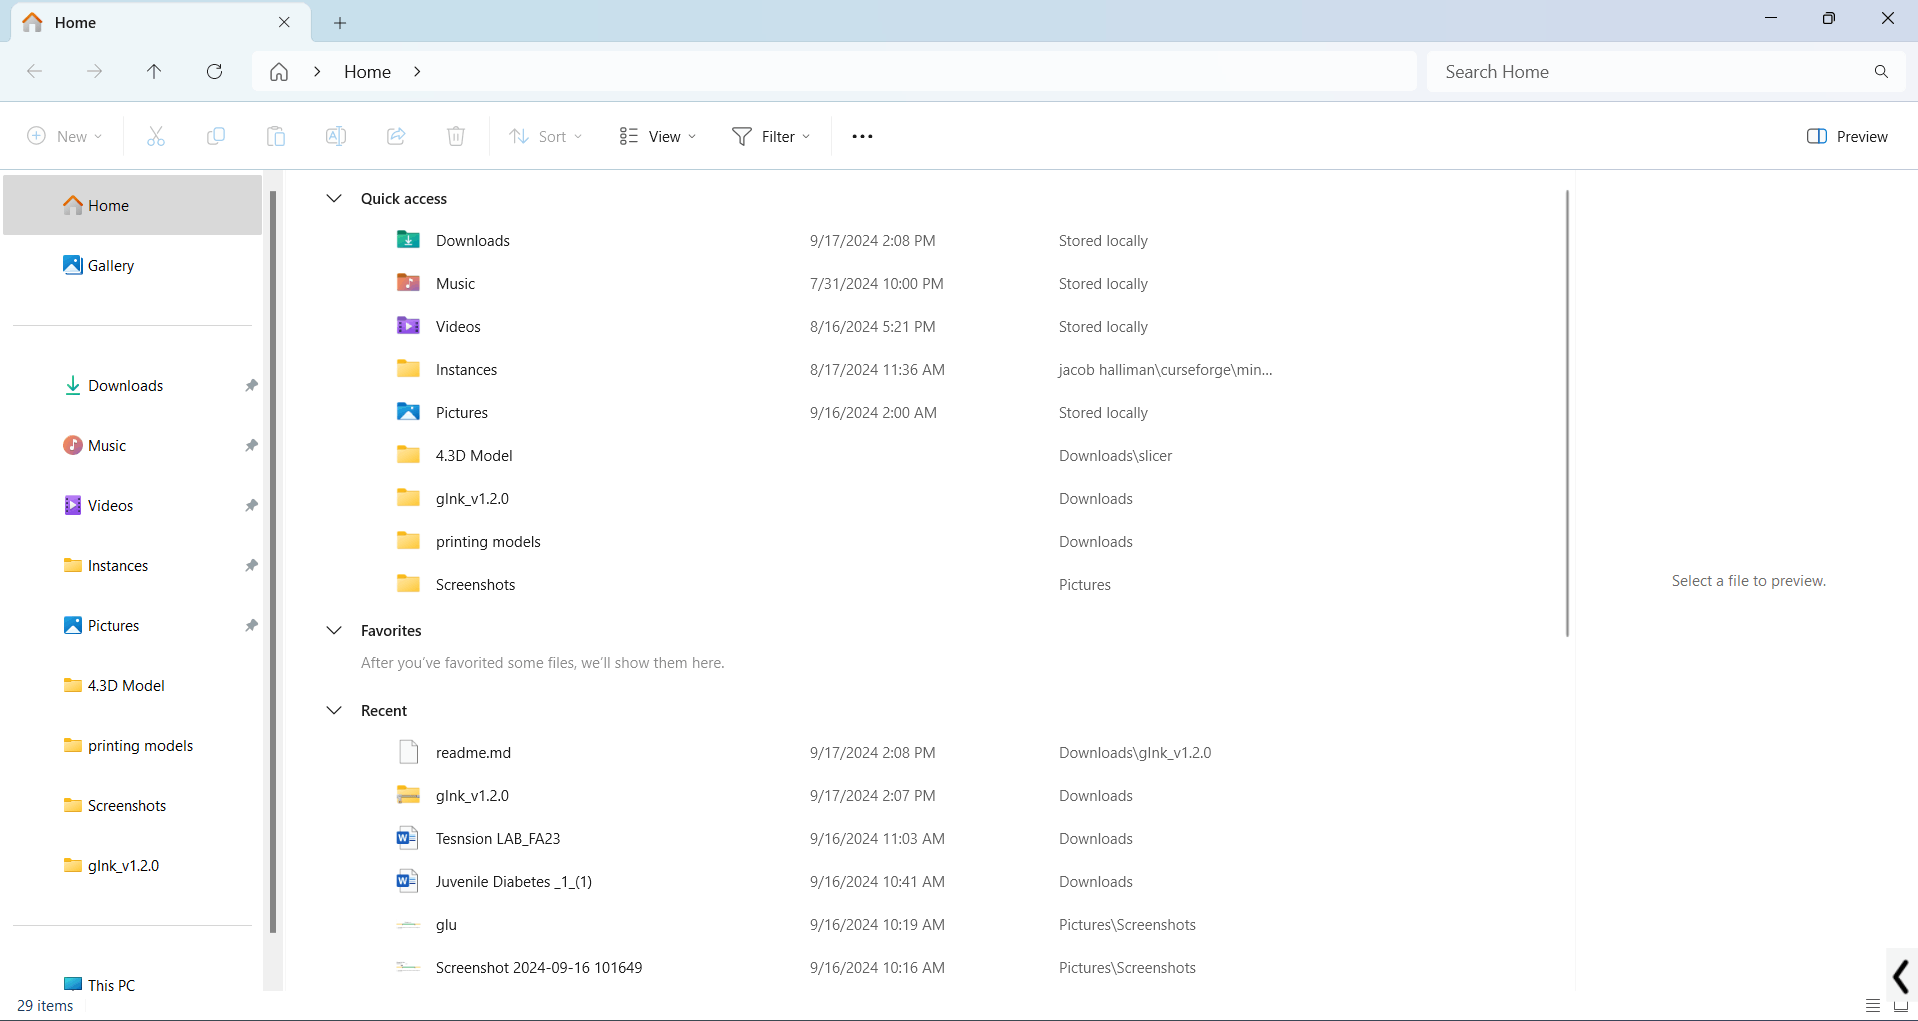Click the home icon in the address bar
Image resolution: width=1918 pixels, height=1021 pixels.
coord(279,72)
